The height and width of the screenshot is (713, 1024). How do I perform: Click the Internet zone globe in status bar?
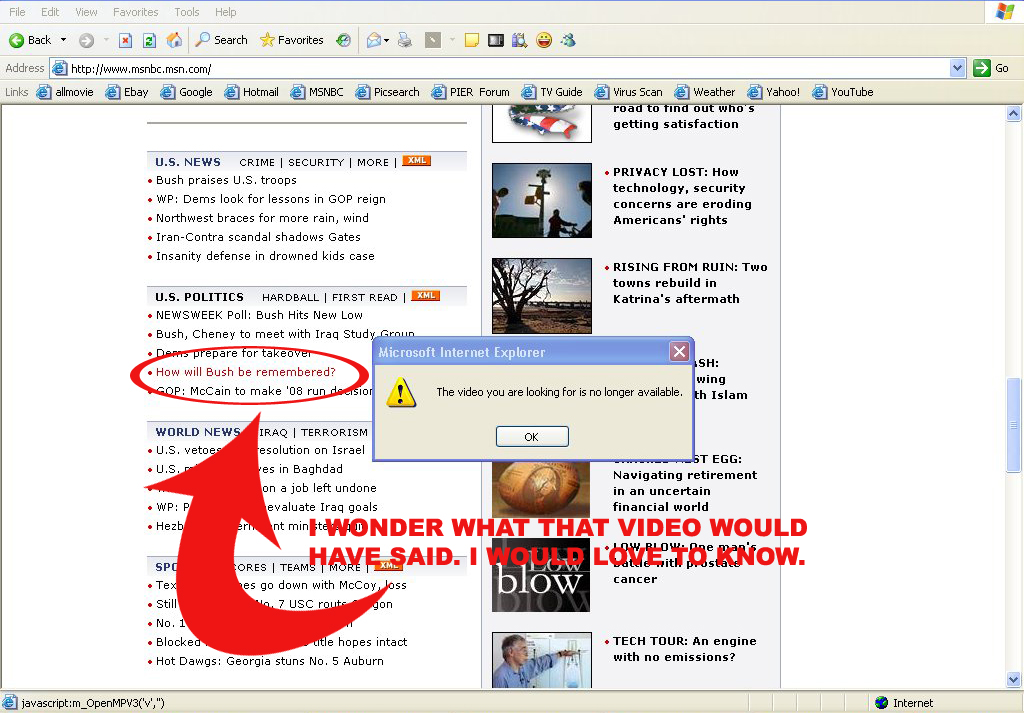tap(882, 703)
